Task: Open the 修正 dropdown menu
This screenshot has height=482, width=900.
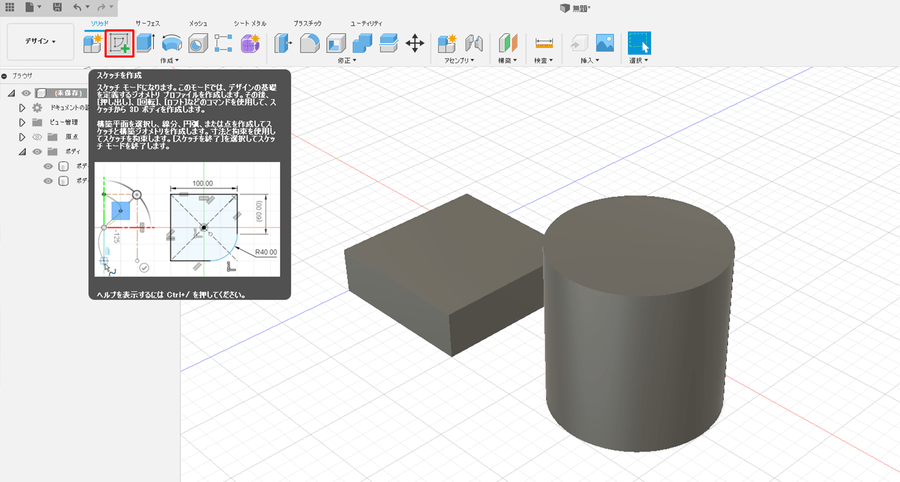Action: point(347,60)
